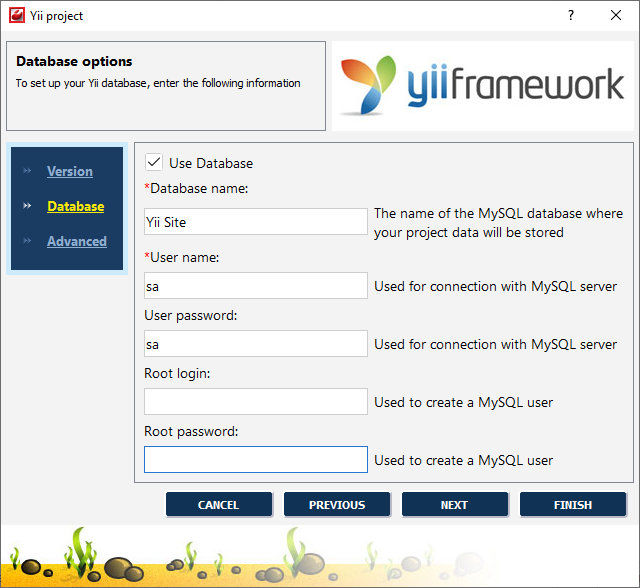
Task: Click the arrow icon beside Database
Action: [27, 206]
